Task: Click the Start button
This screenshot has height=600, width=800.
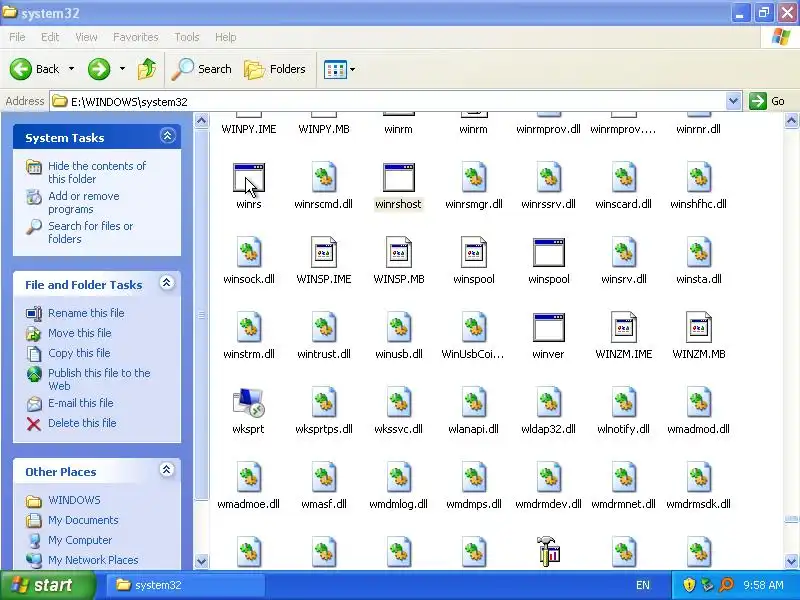Action: [x=47, y=585]
